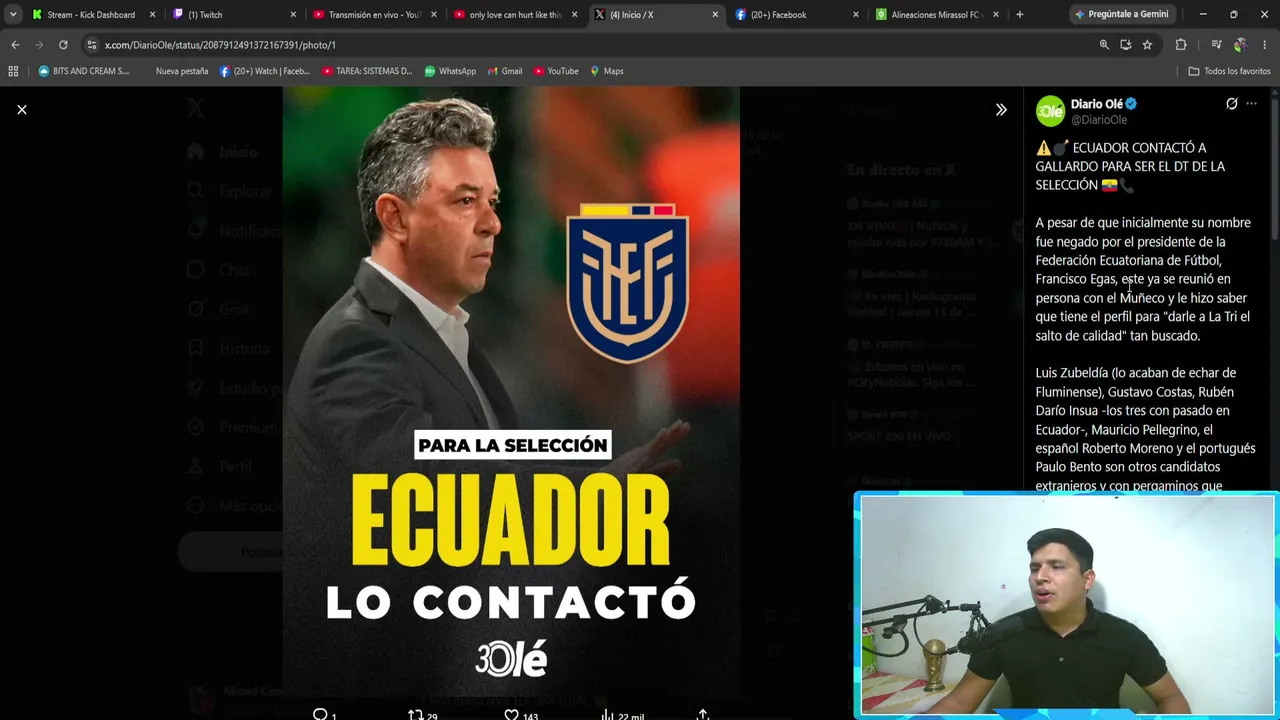Click the webcam overlay video

[x=1066, y=605]
